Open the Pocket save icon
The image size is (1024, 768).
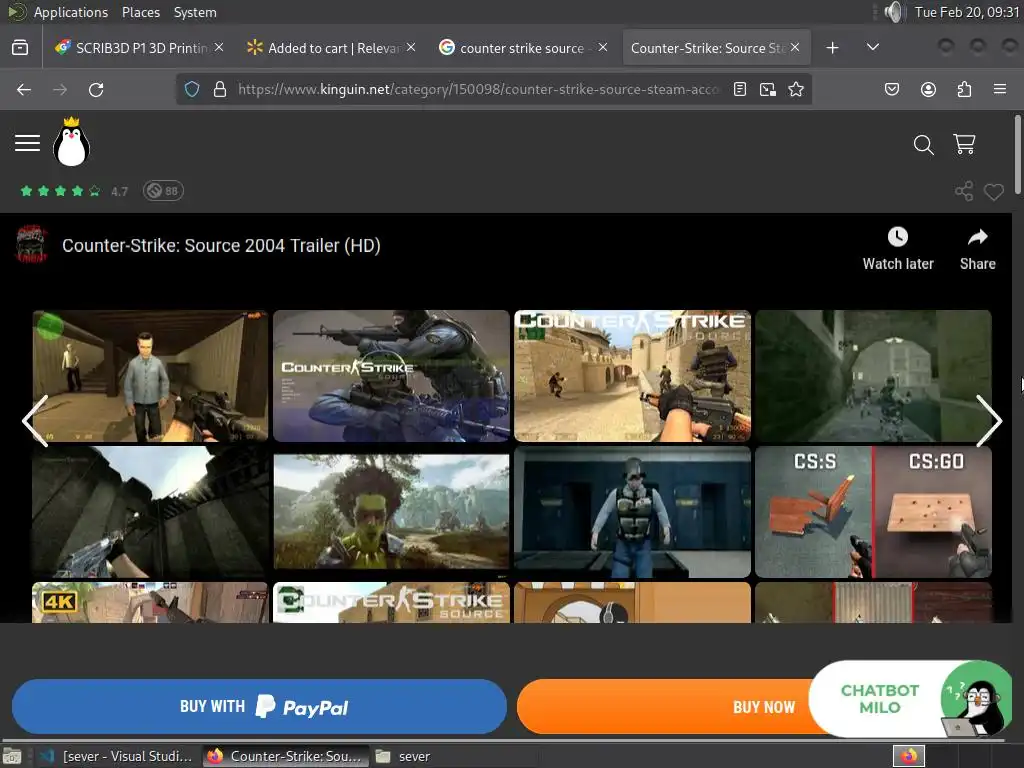tap(891, 89)
